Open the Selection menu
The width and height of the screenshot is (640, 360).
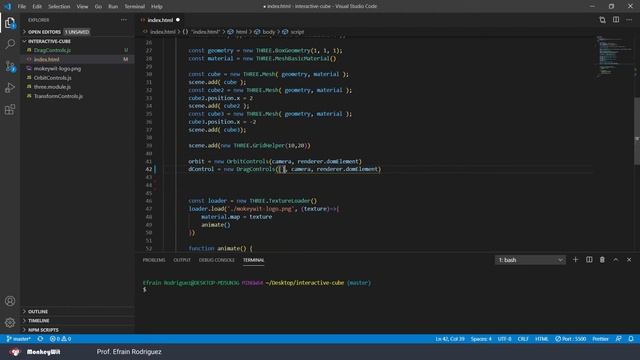tap(59, 7)
